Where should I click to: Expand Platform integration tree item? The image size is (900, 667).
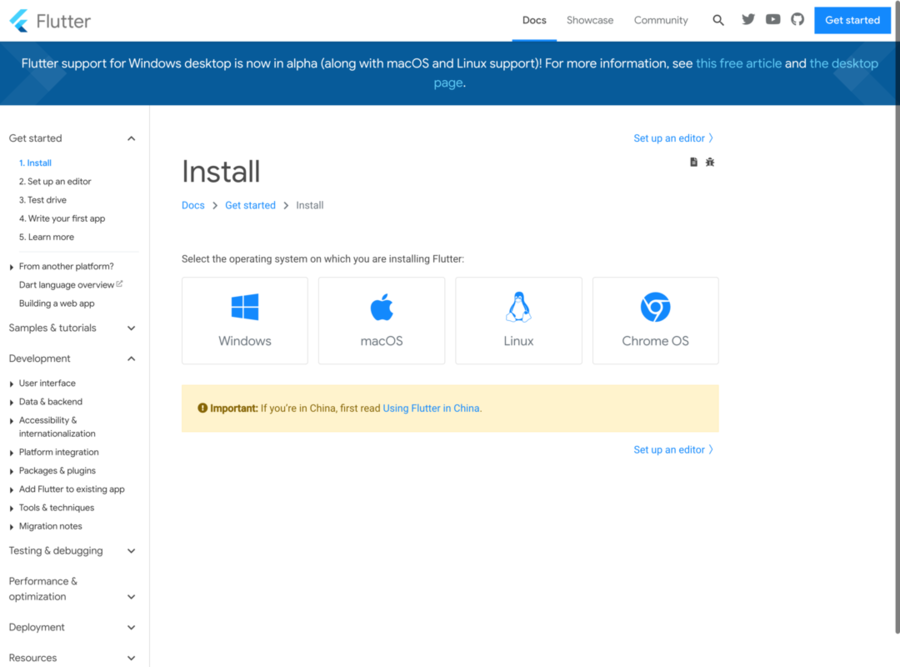coord(11,453)
